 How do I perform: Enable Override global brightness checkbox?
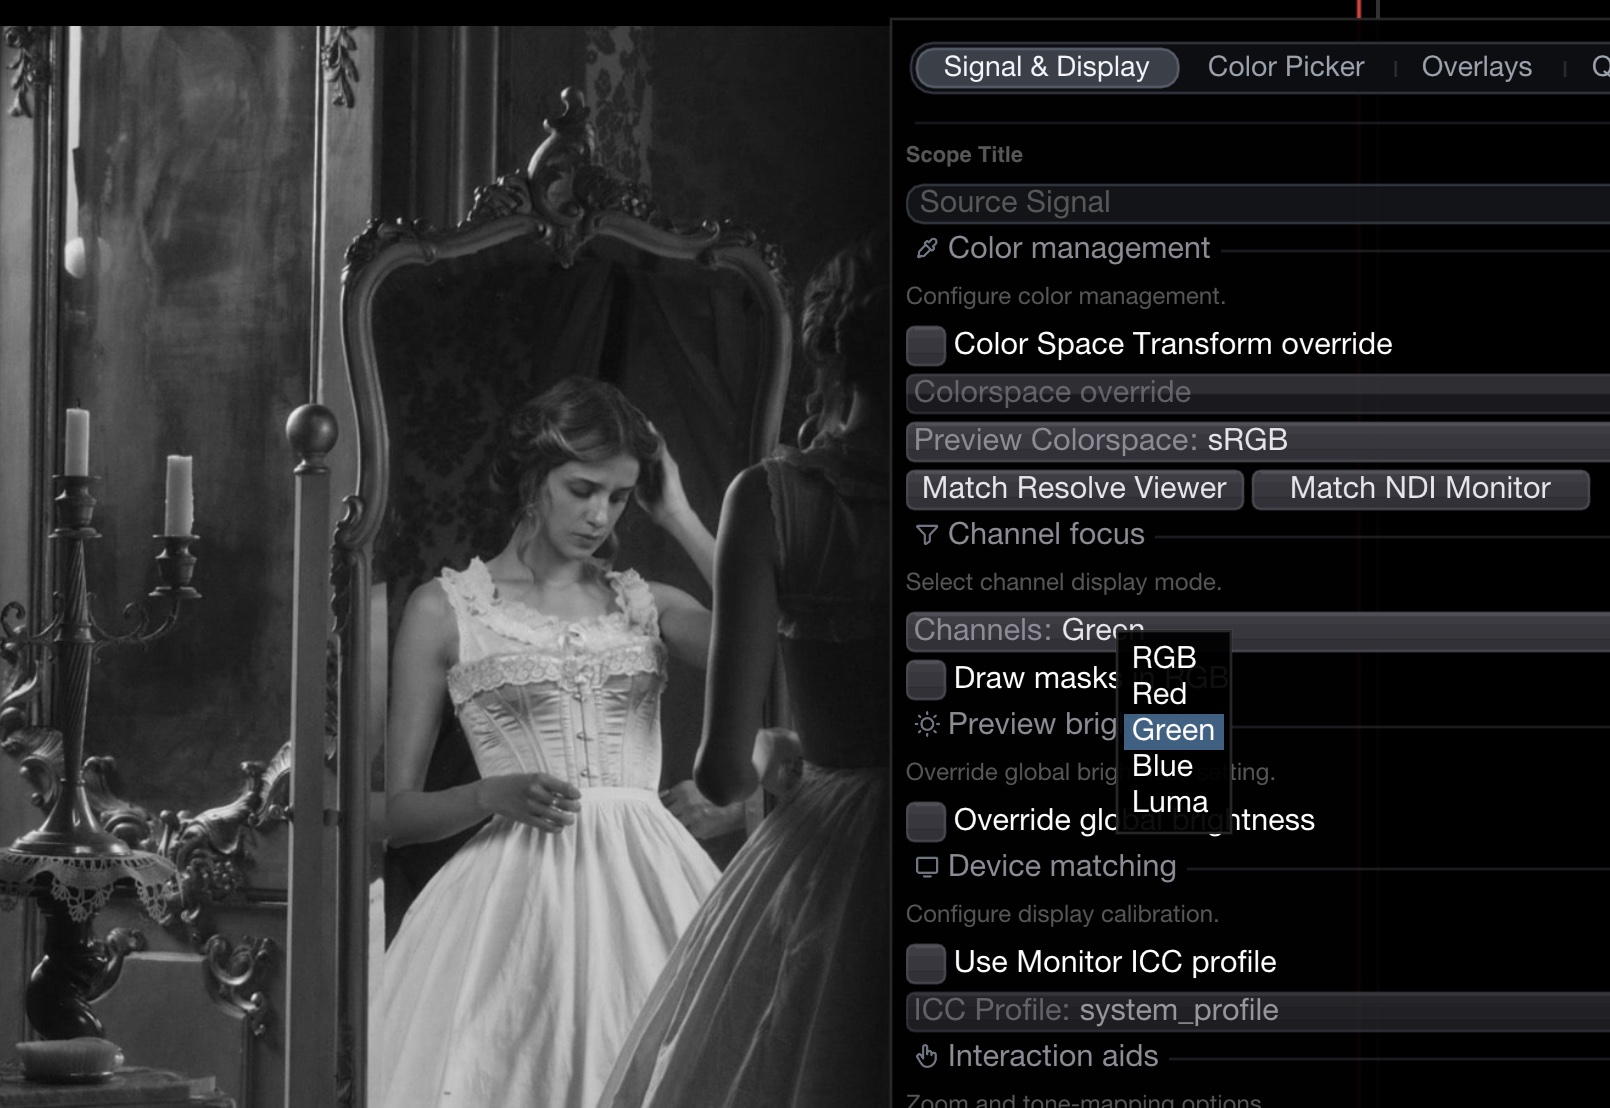pos(926,821)
